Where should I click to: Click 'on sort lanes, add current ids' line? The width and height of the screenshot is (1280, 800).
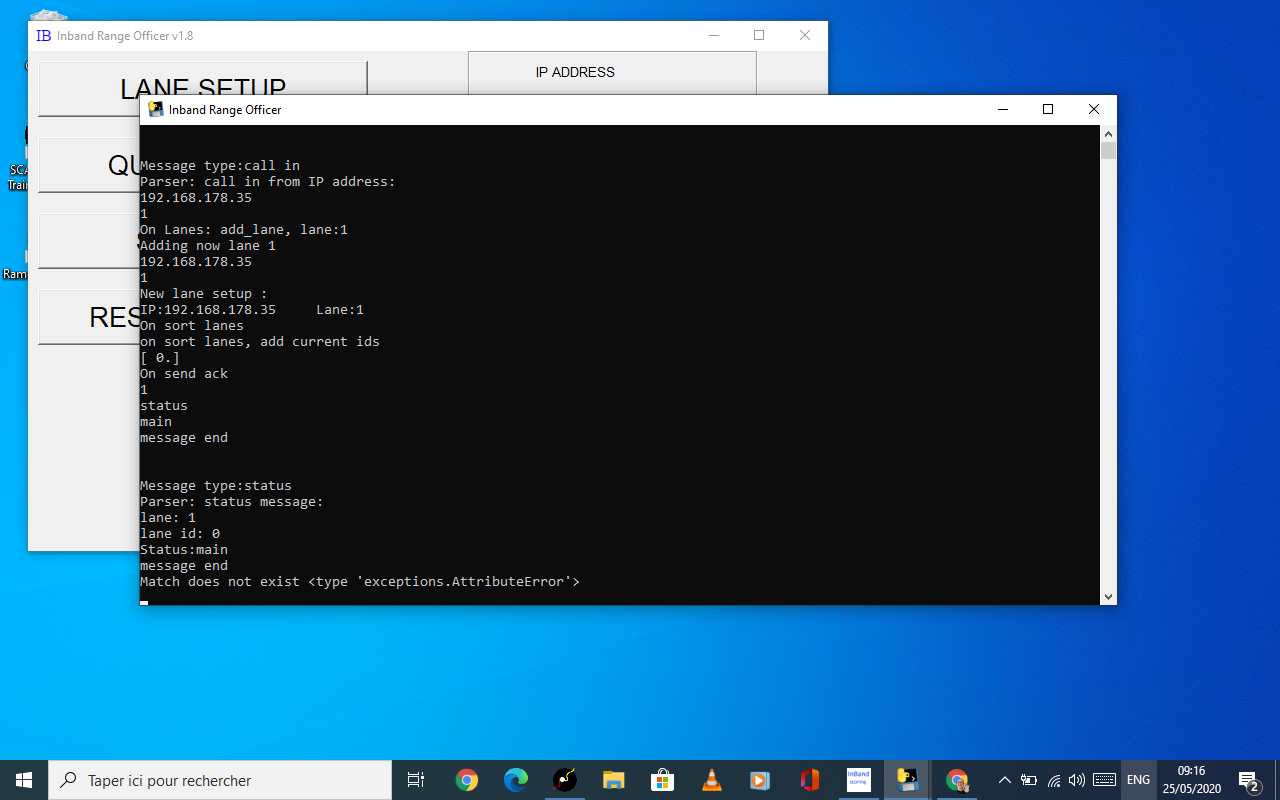pos(260,342)
